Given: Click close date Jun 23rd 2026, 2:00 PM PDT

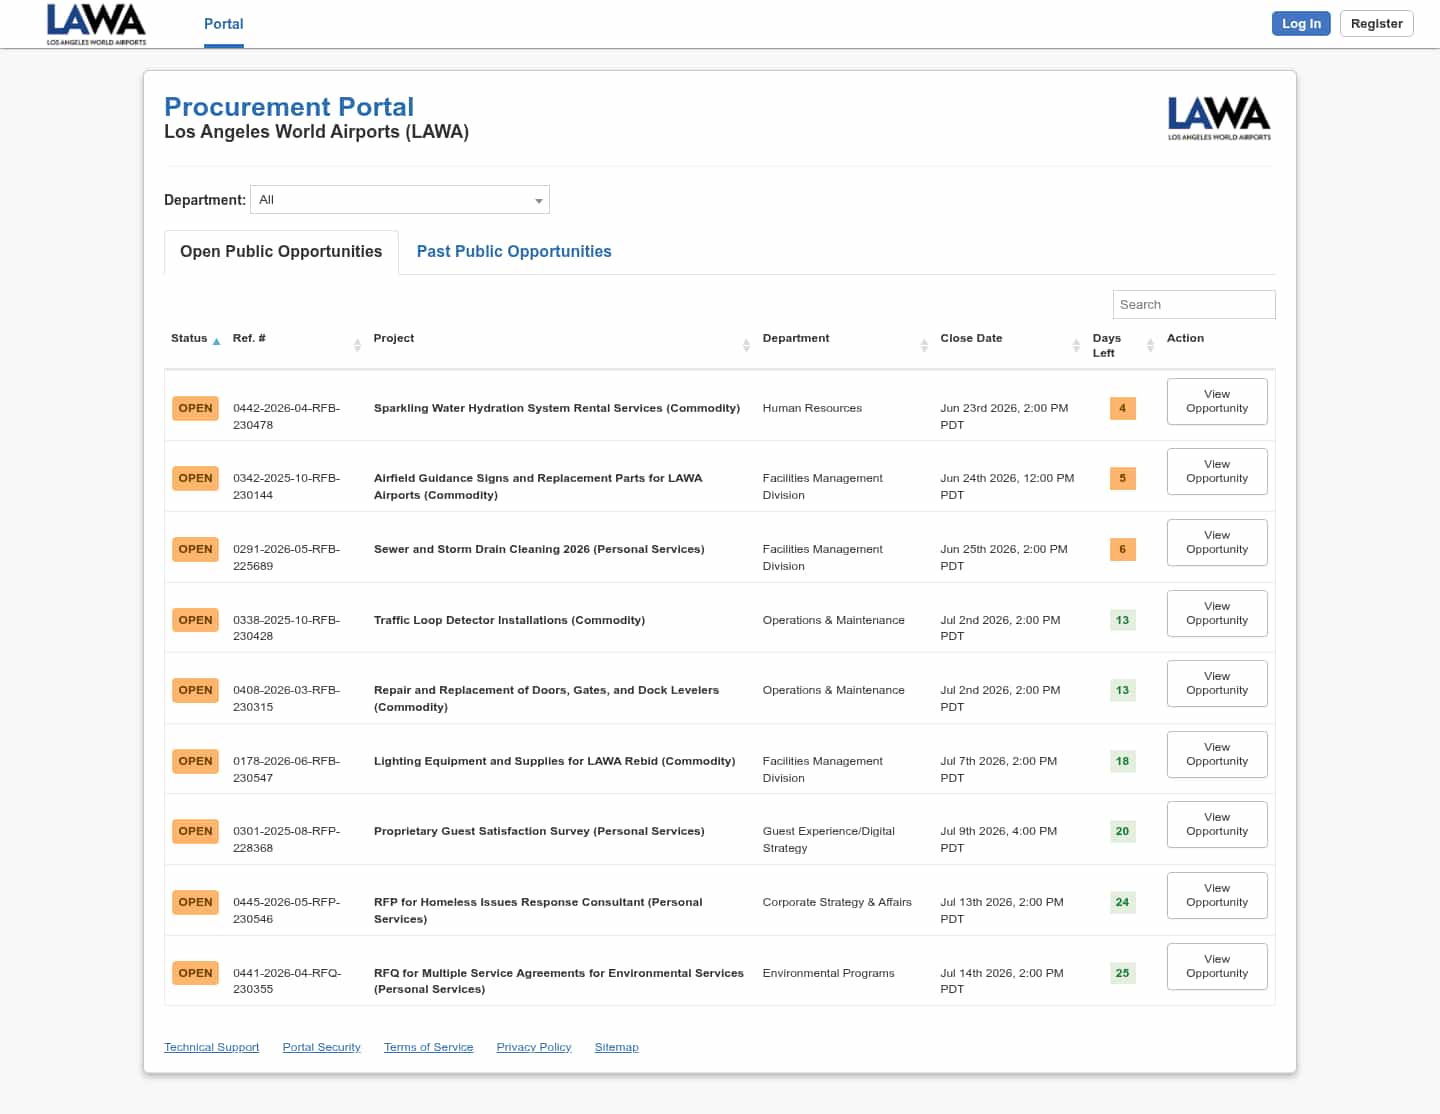Looking at the screenshot, I should 1004,416.
